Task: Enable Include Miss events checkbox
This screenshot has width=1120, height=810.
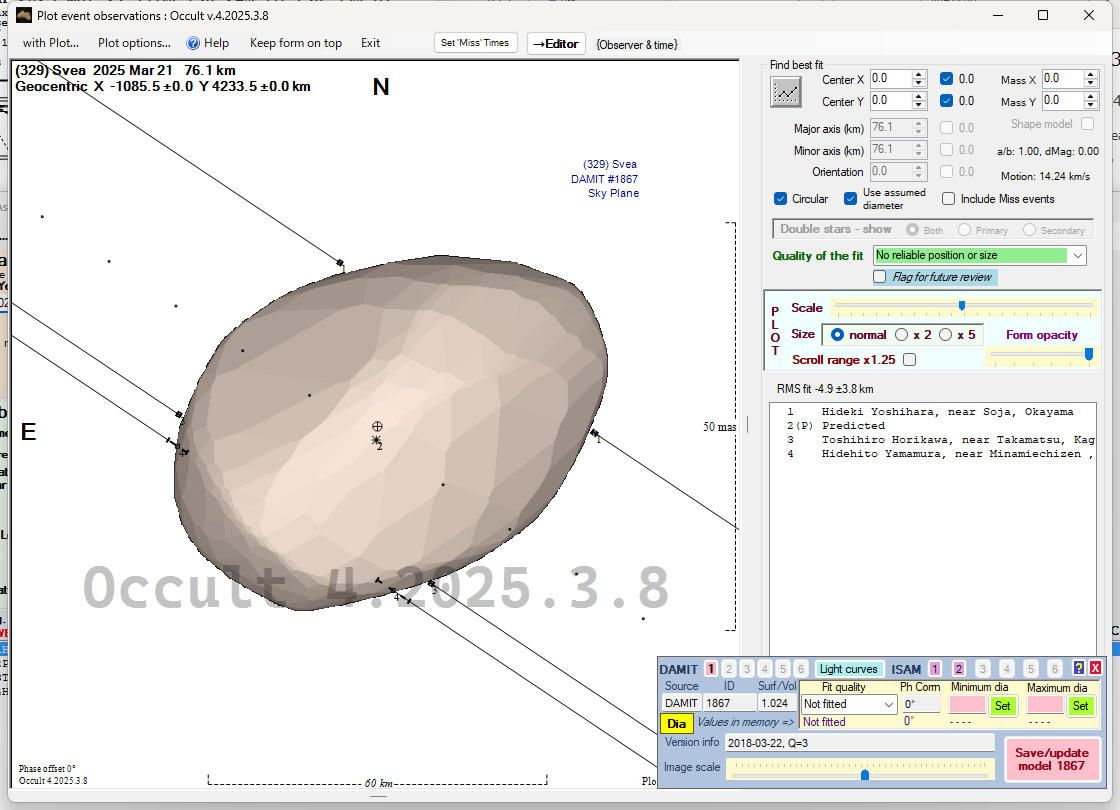Action: tap(949, 199)
